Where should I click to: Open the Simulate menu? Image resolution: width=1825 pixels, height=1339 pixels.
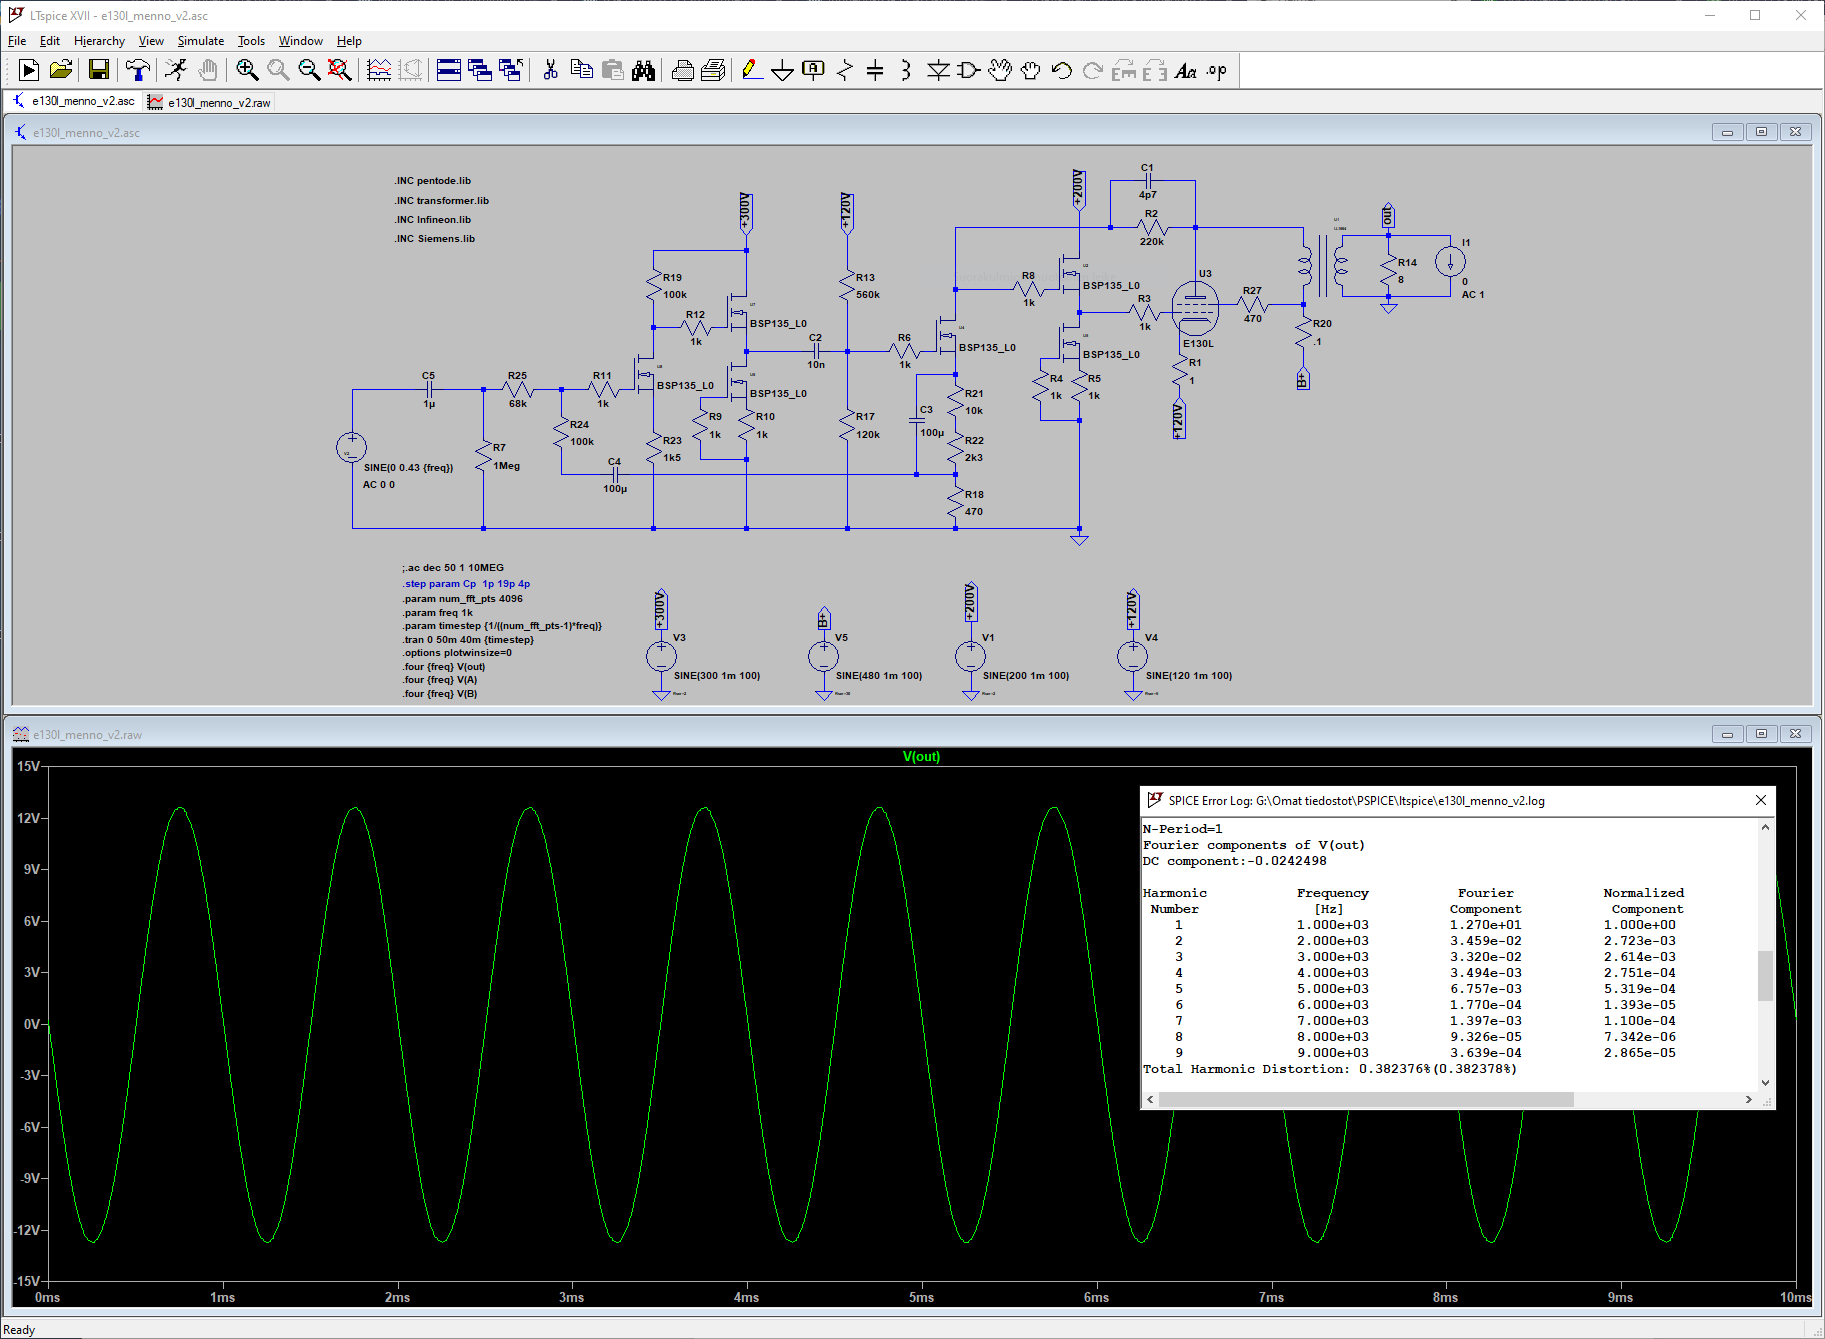(x=201, y=41)
